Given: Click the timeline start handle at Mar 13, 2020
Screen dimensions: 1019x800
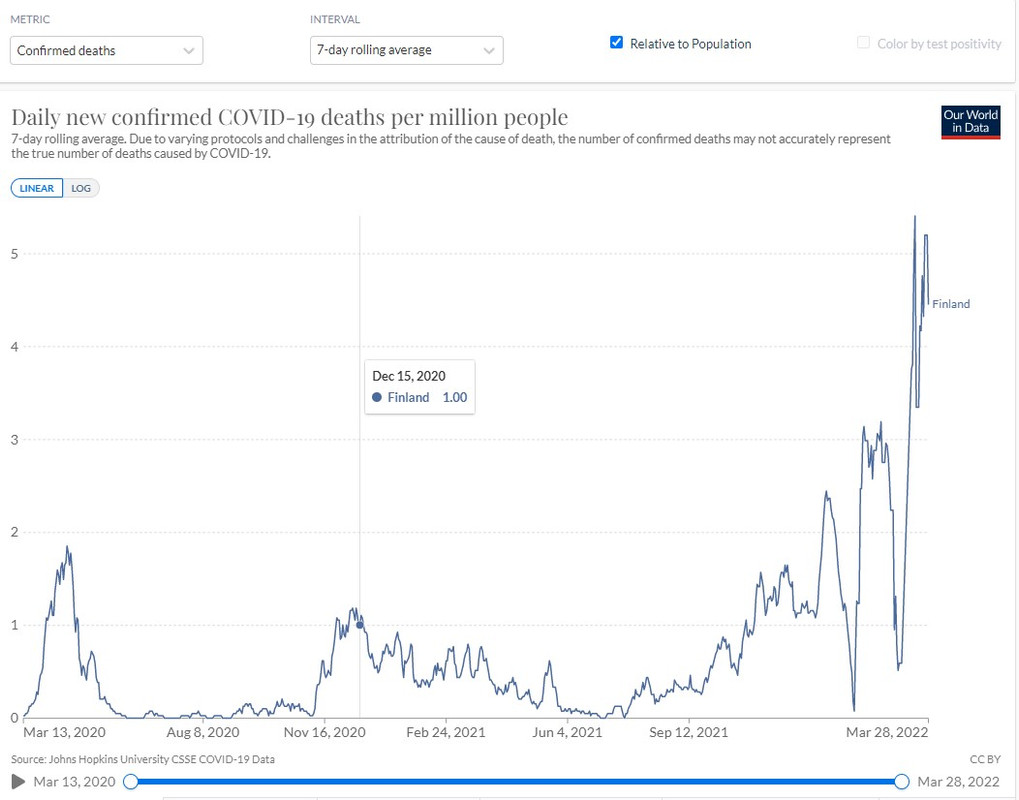Looking at the screenshot, I should tap(131, 781).
